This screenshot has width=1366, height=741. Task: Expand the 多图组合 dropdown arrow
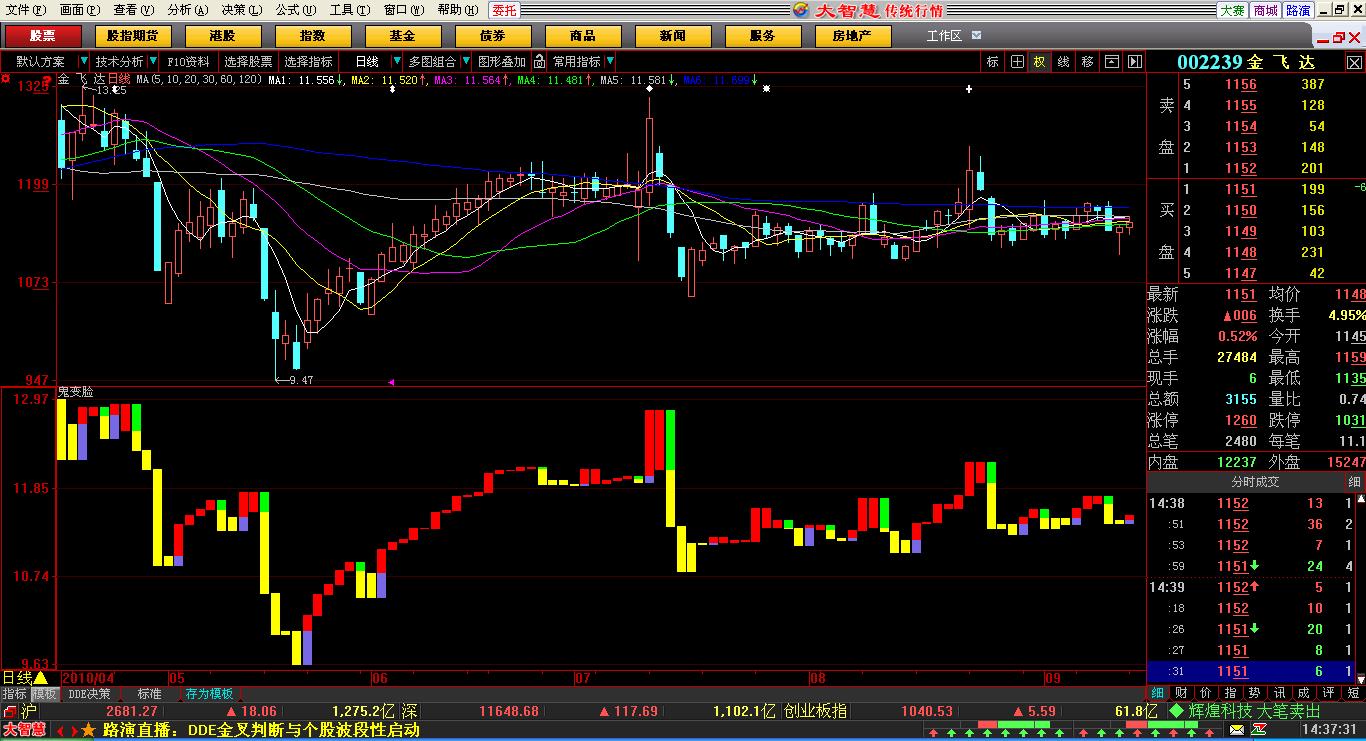465,62
